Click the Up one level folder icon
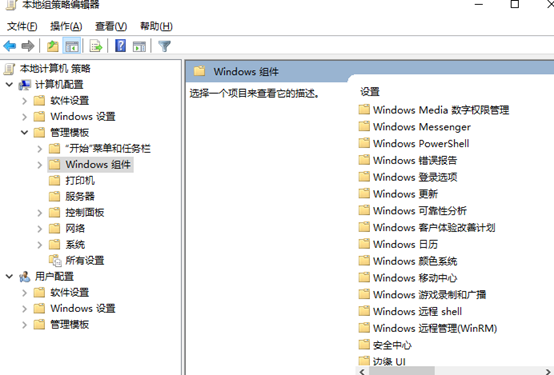Image resolution: width=554 pixels, height=375 pixels. tap(53, 46)
